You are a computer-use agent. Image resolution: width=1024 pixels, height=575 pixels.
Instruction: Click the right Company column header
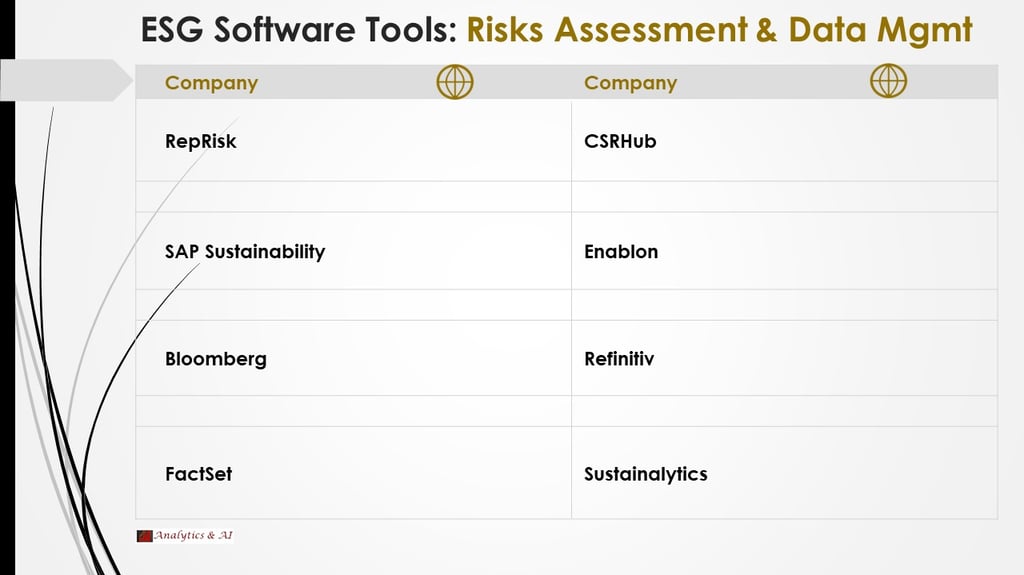point(630,83)
